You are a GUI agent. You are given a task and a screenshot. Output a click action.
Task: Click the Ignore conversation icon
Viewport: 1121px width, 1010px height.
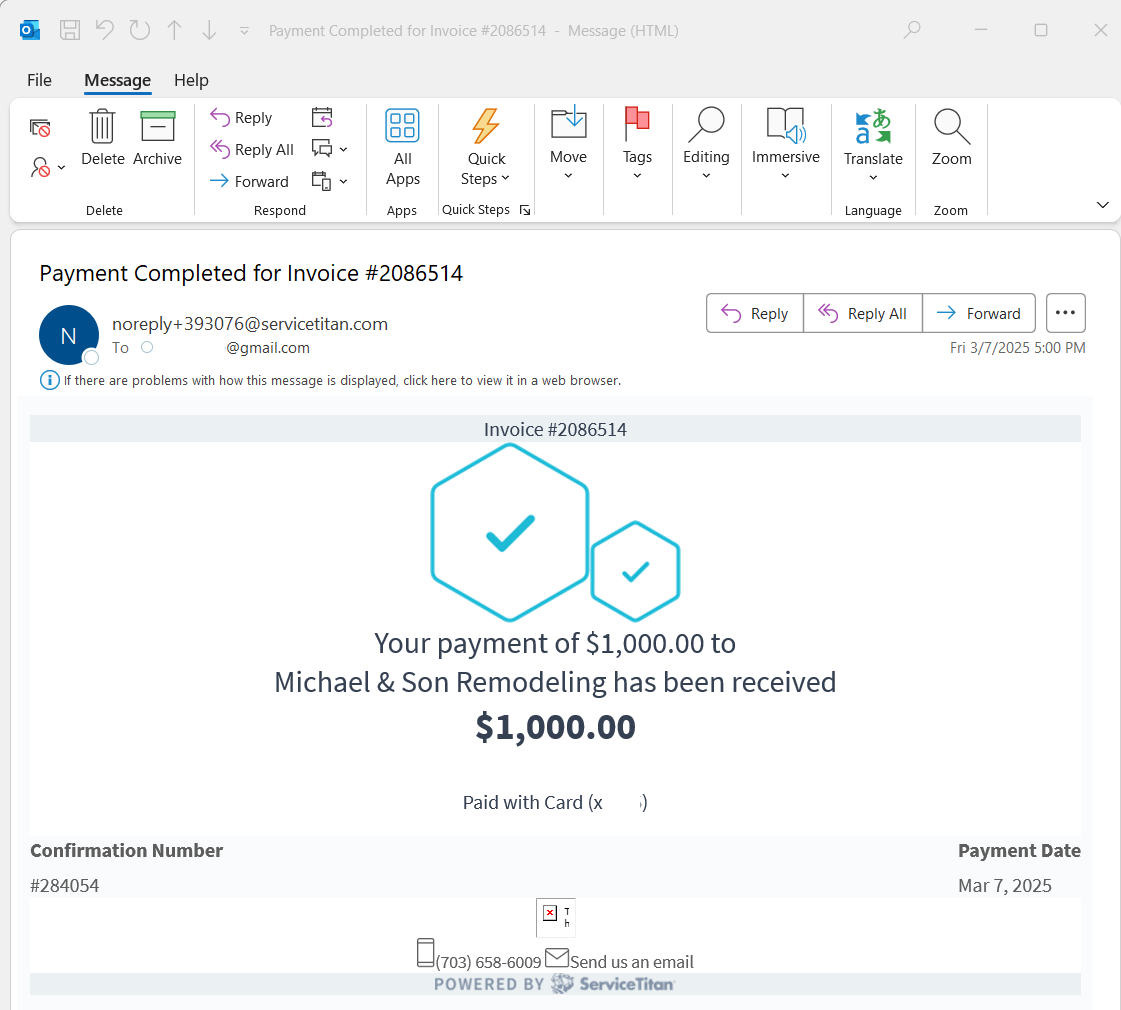pos(40,128)
